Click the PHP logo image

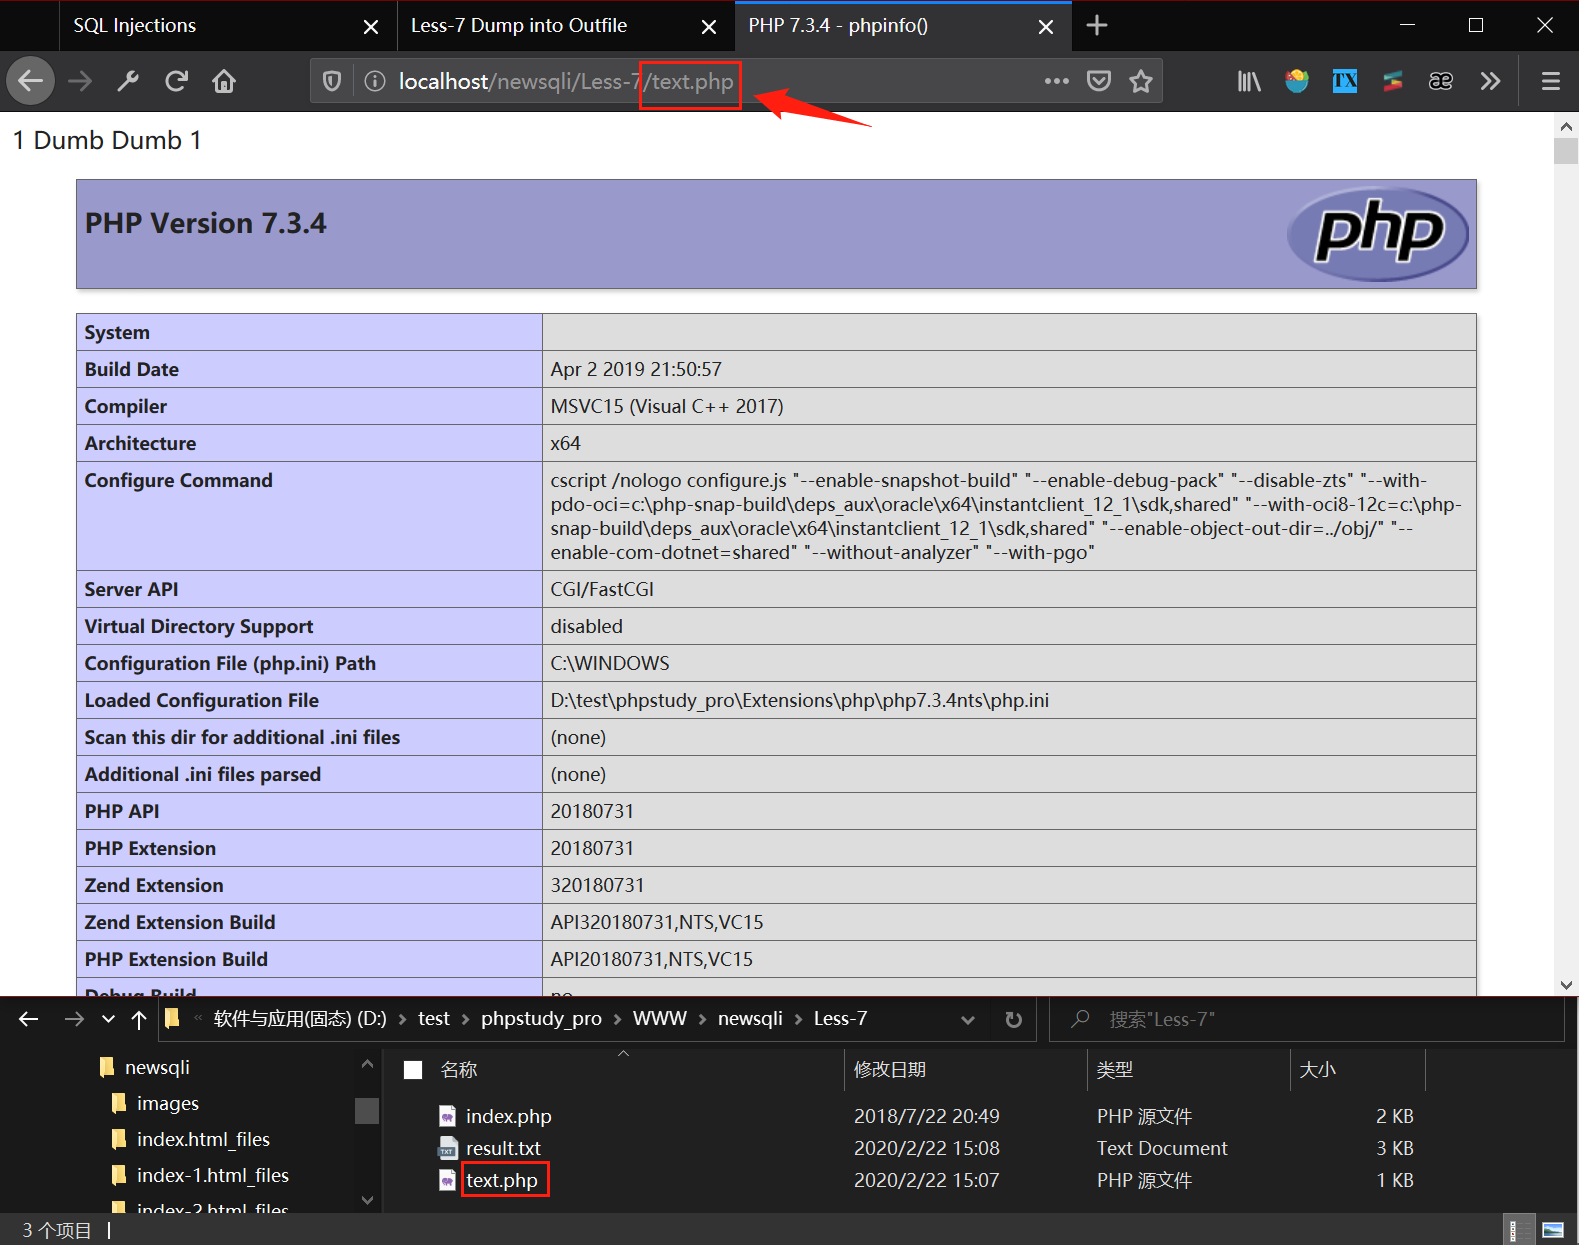tap(1377, 233)
